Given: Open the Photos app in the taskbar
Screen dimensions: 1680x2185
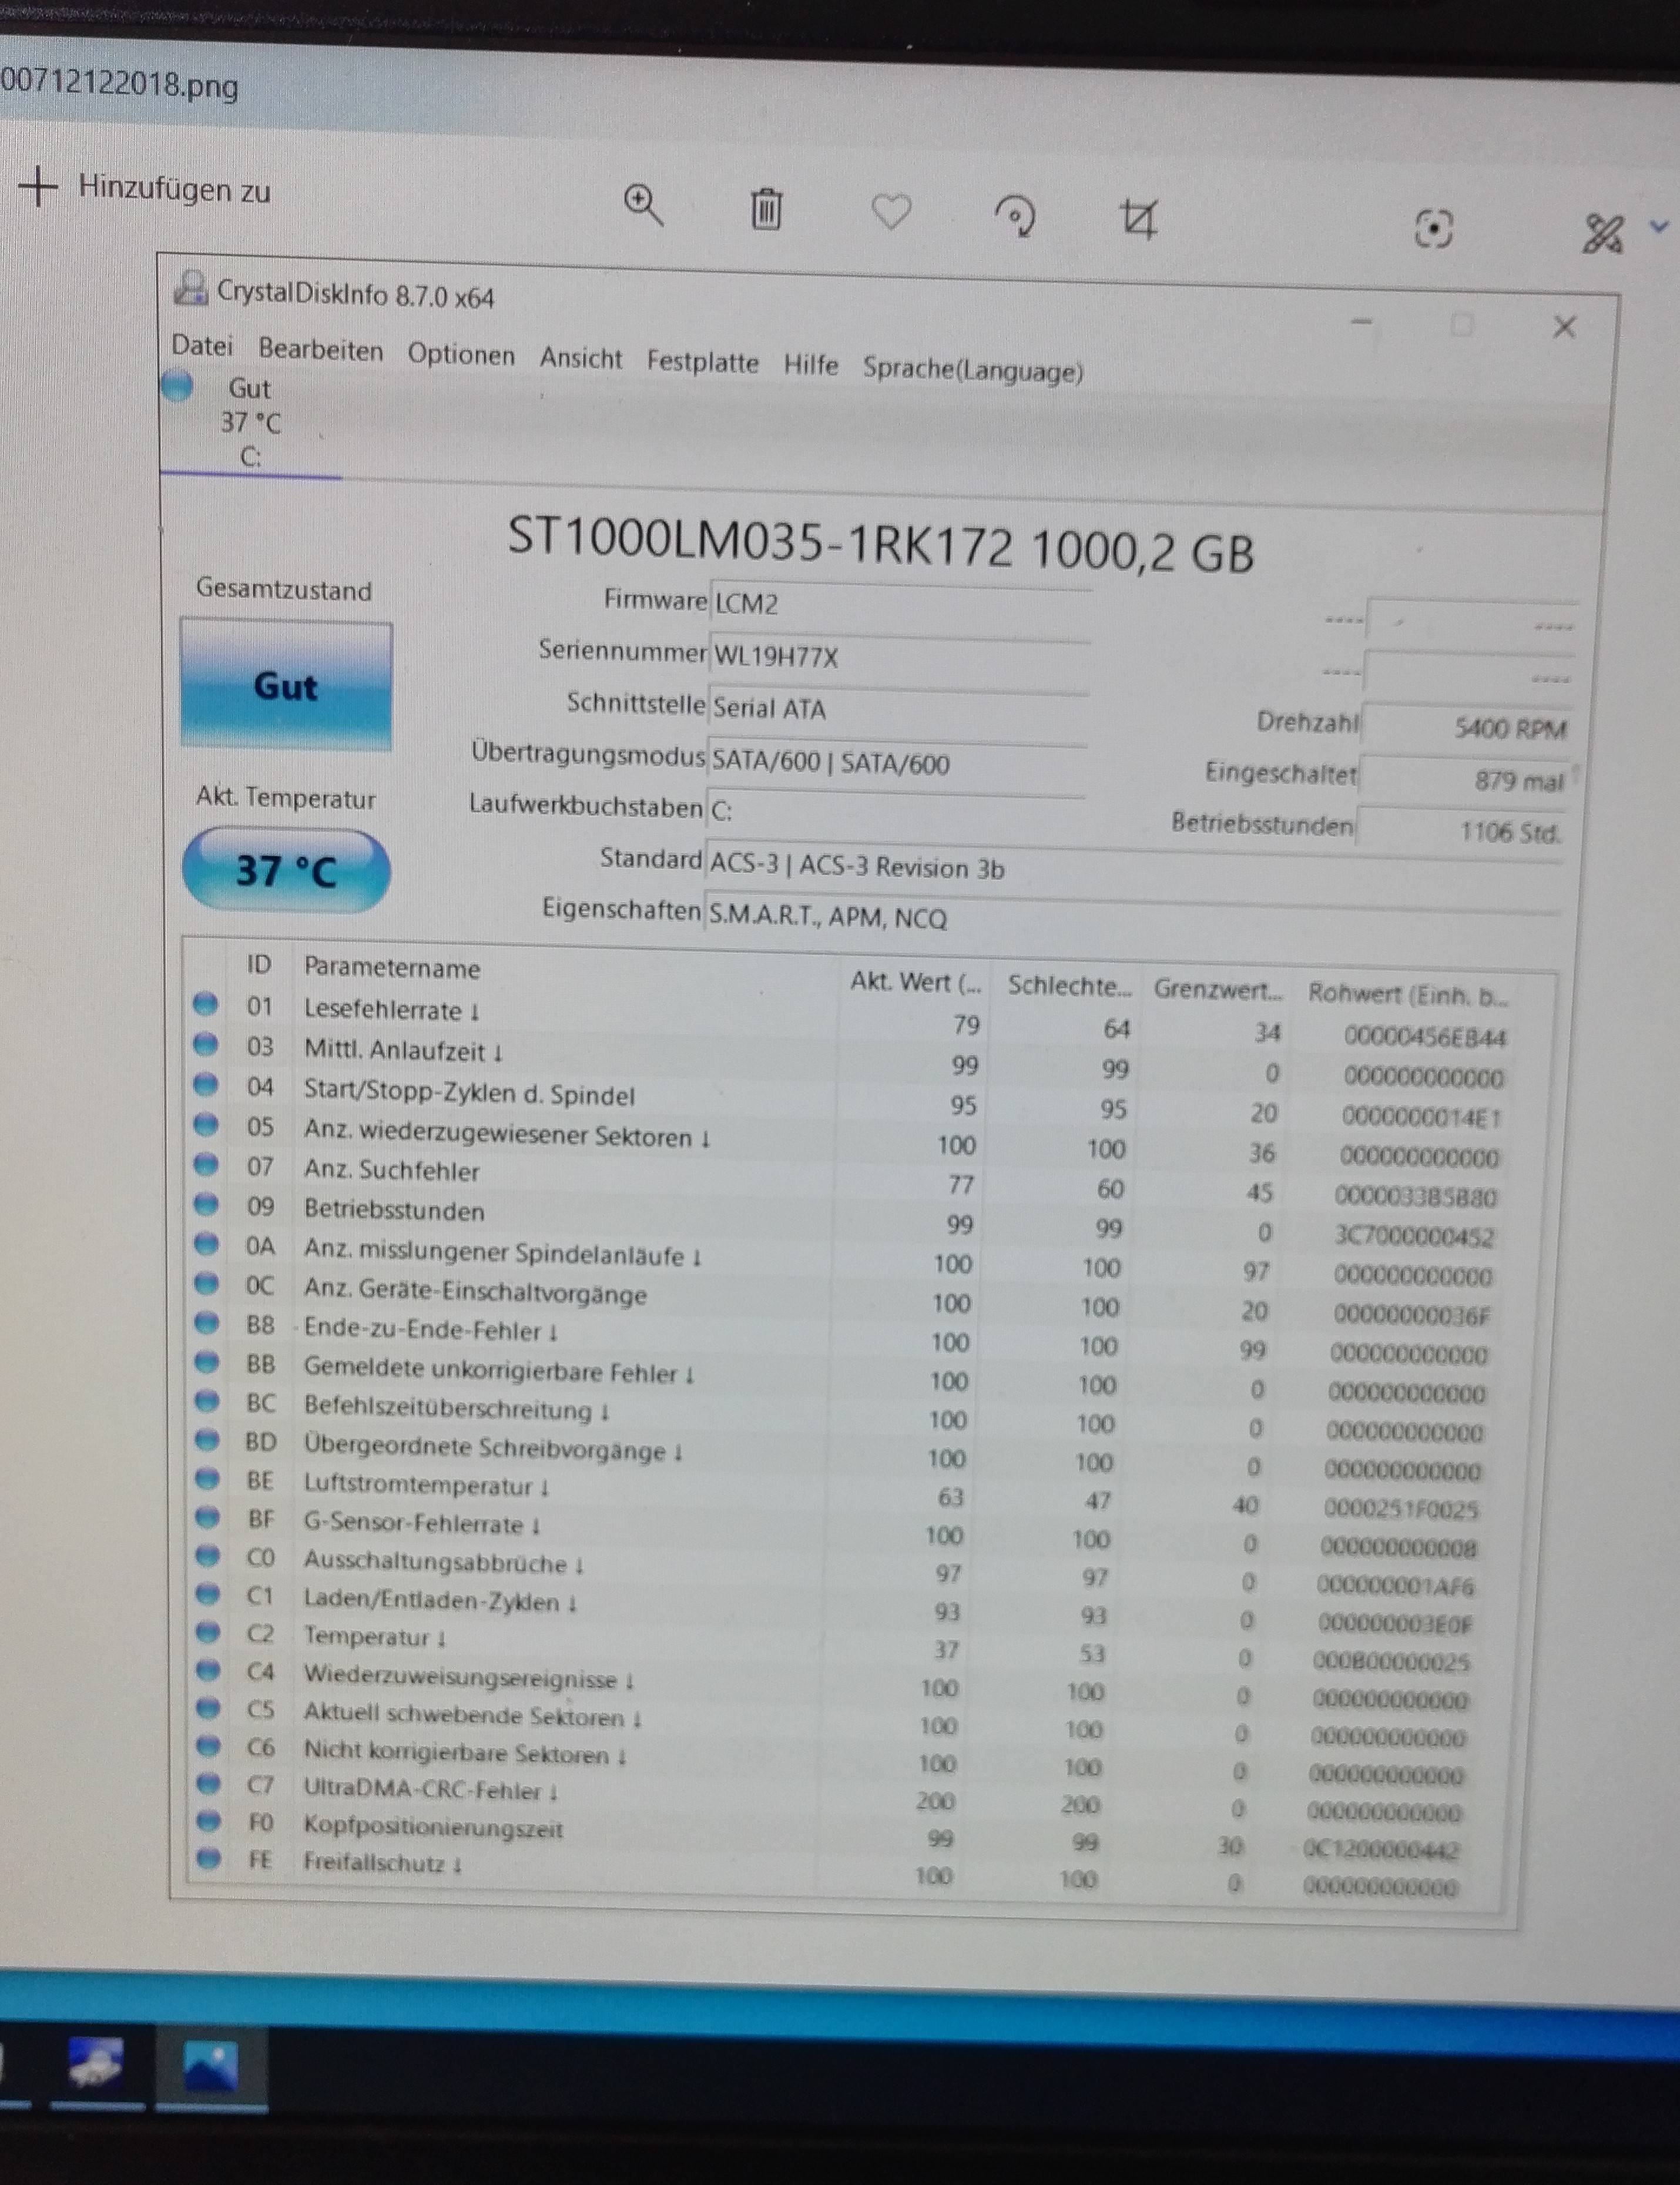Looking at the screenshot, I should (211, 2067).
